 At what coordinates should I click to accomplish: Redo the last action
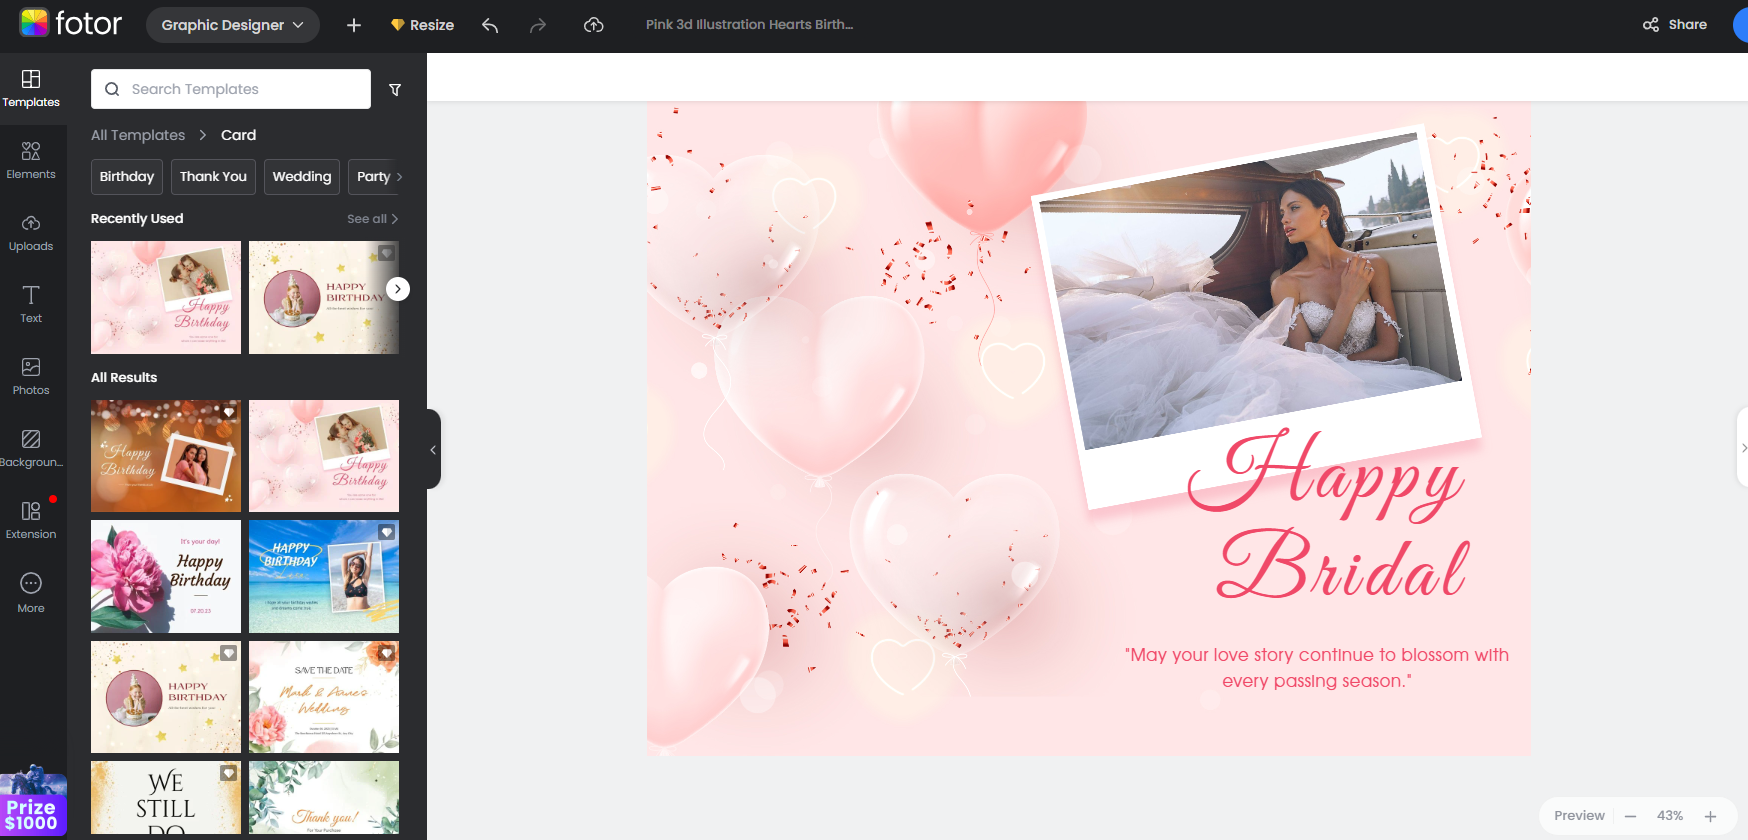[538, 25]
